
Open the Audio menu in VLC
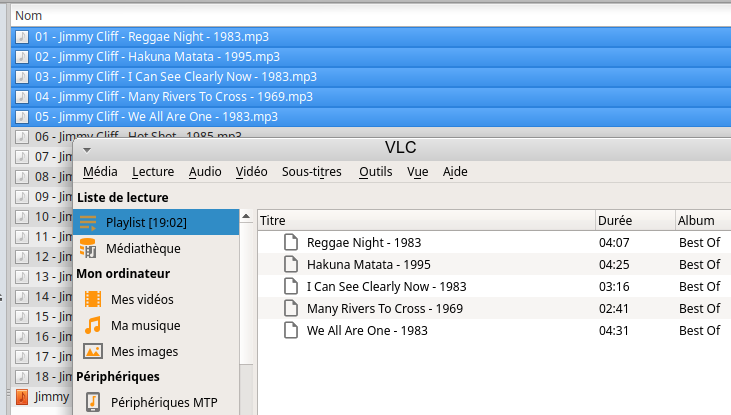click(x=205, y=172)
